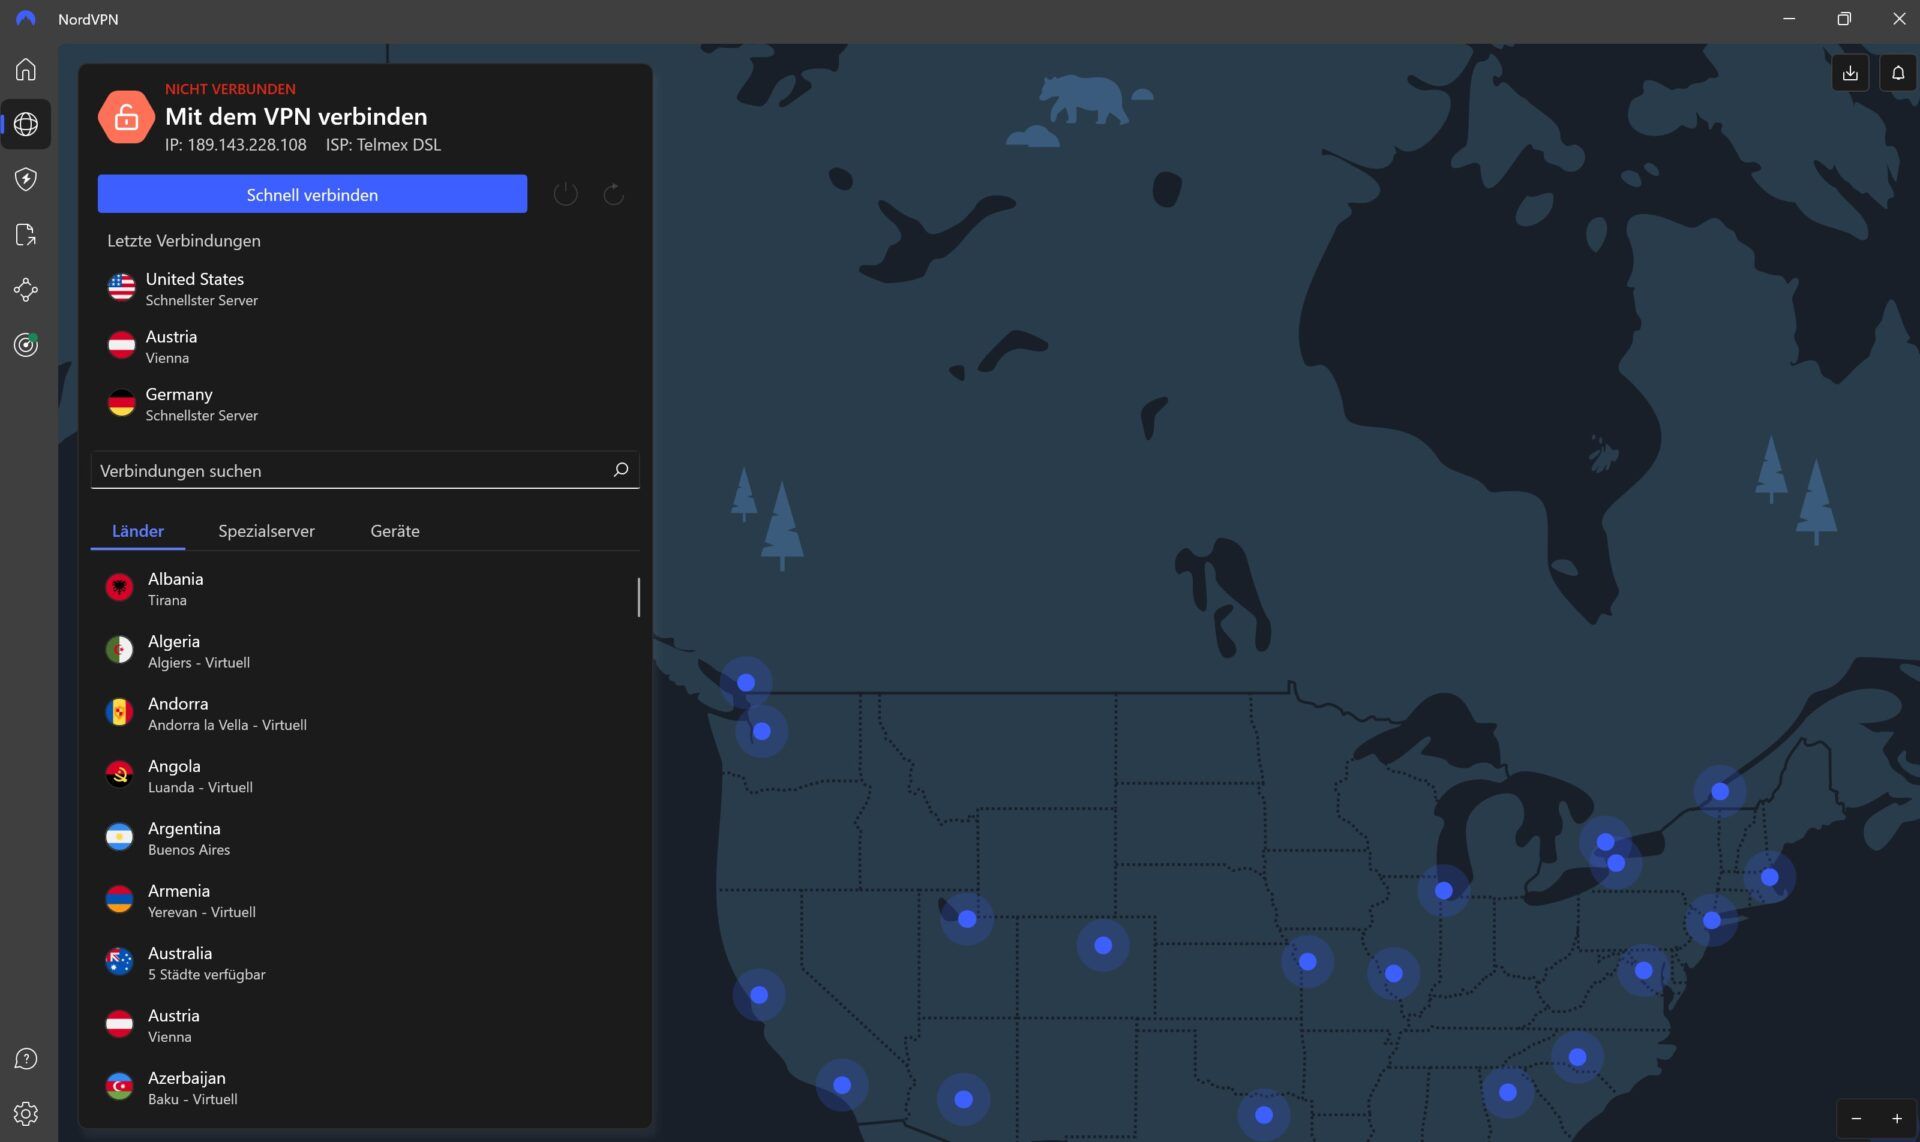Connect to recent Germany Schnellster Server
Viewport: 1920px width, 1142px height.
coord(365,404)
